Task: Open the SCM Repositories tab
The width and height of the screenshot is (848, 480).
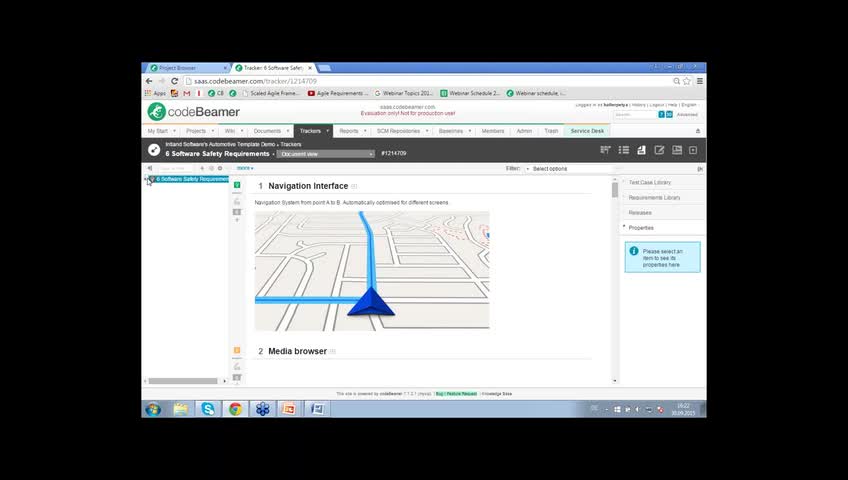Action: click(398, 131)
